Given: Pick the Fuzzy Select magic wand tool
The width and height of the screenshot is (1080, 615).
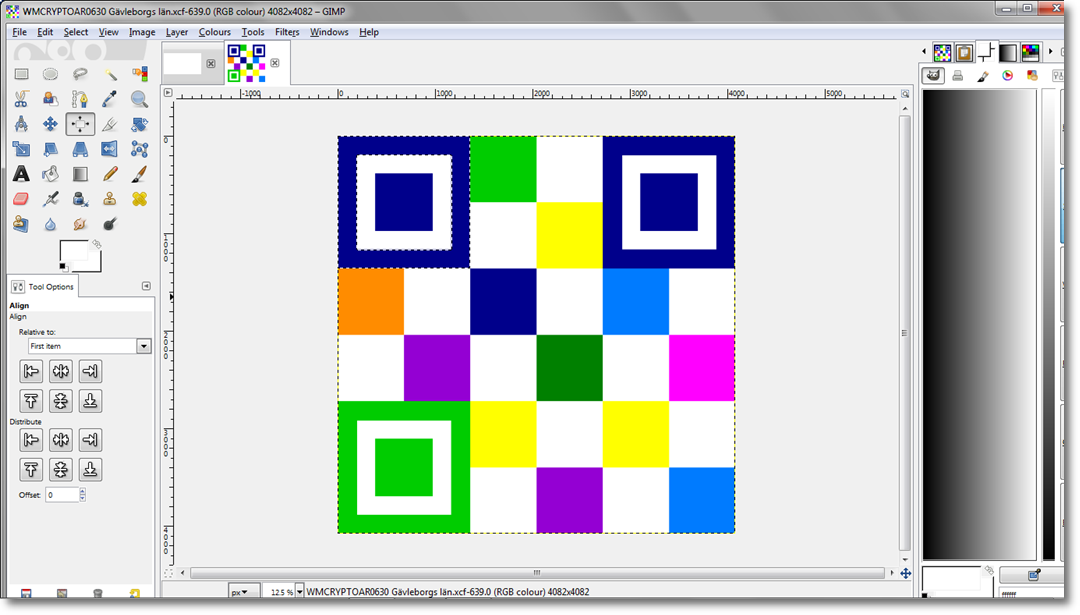Looking at the screenshot, I should (x=110, y=74).
